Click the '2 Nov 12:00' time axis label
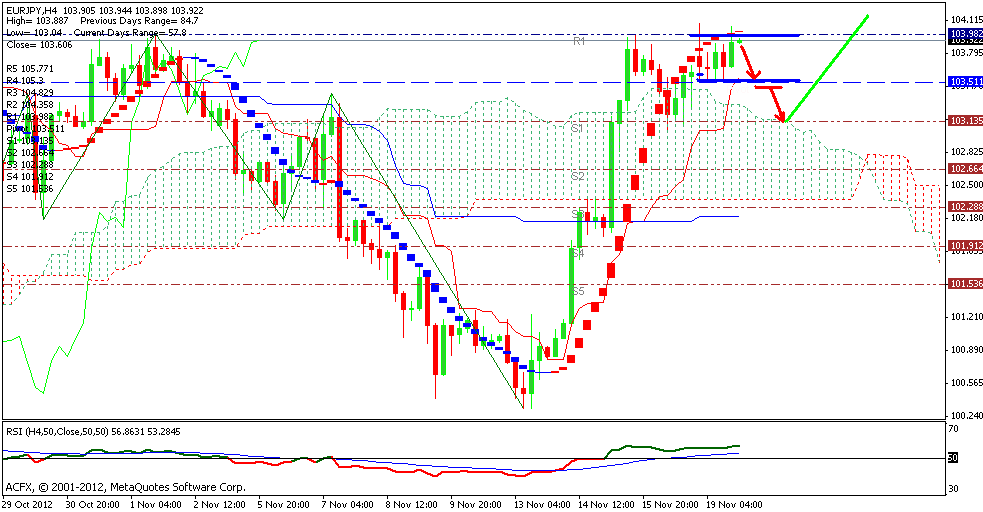Viewport: 983px width, 512px height. pos(220,504)
